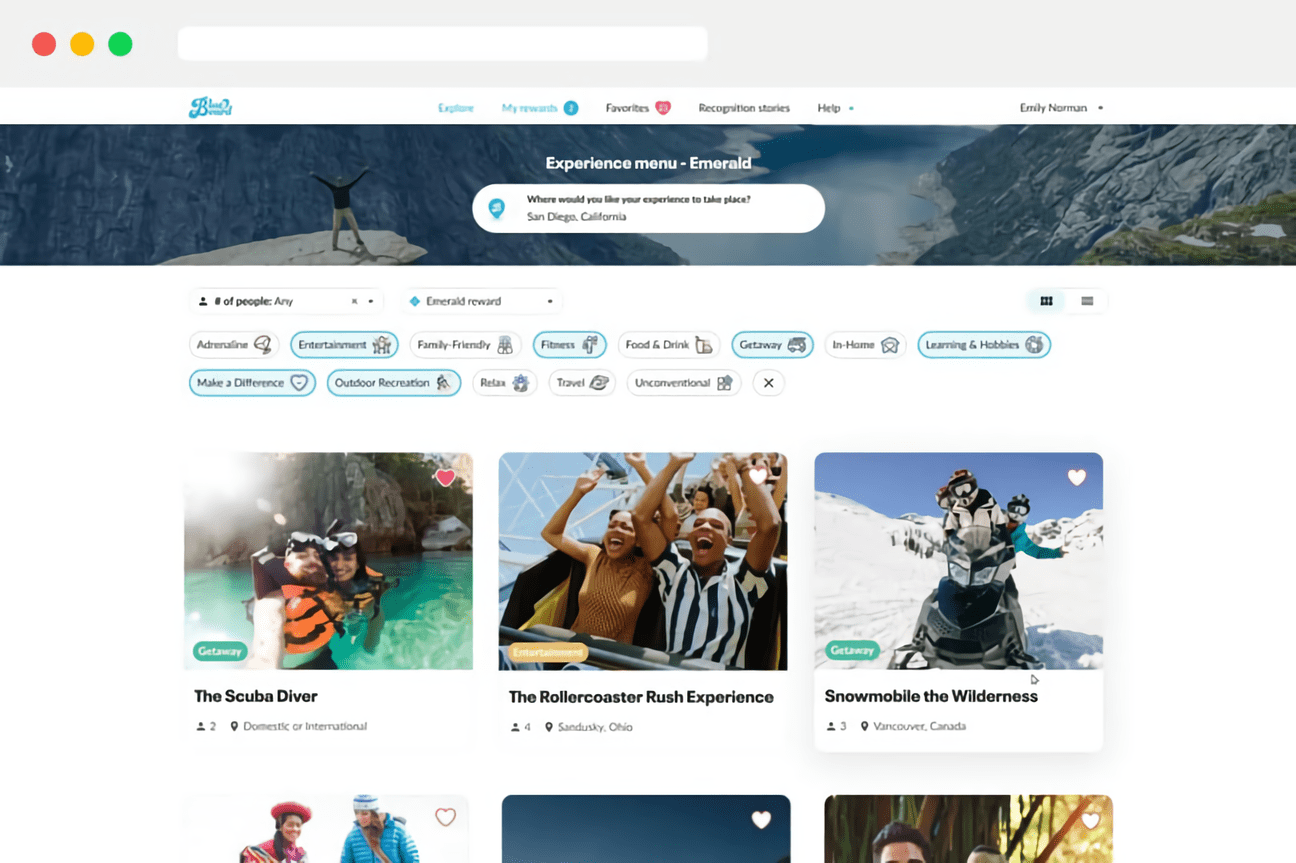Toggle the Food & Drink category filter
Screen dimensions: 1296x863
(x=669, y=345)
